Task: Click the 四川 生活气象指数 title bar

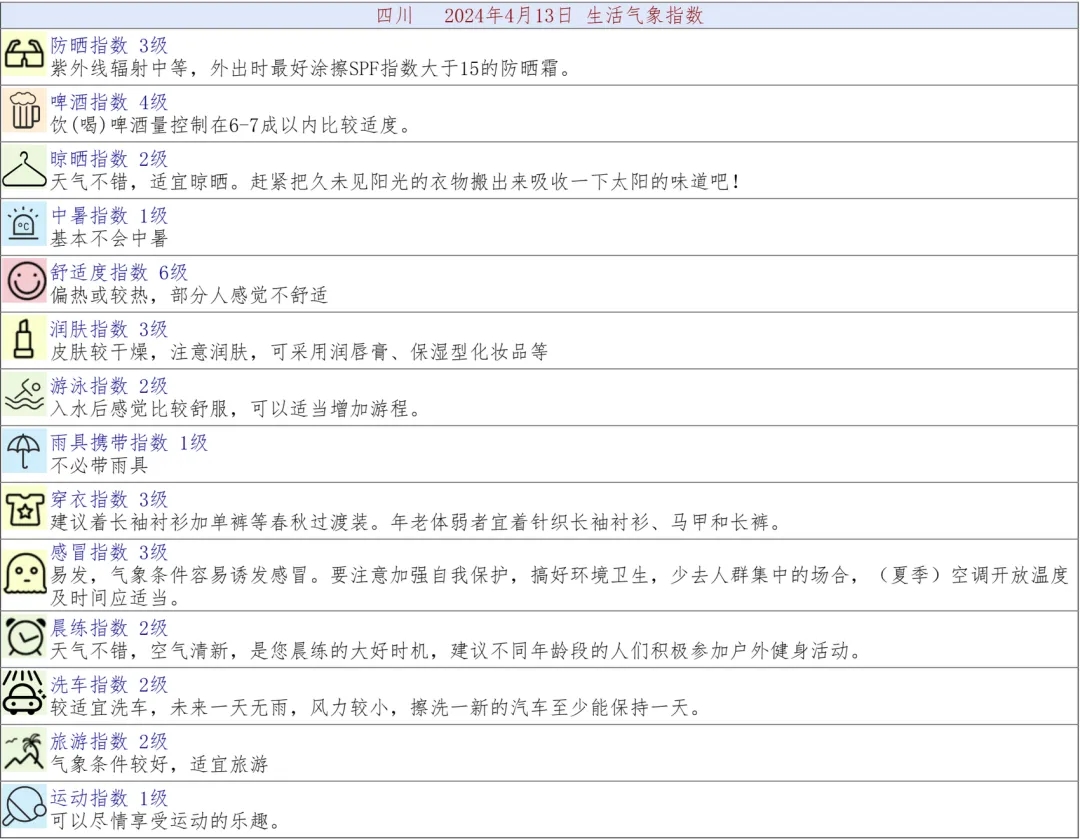Action: [540, 15]
